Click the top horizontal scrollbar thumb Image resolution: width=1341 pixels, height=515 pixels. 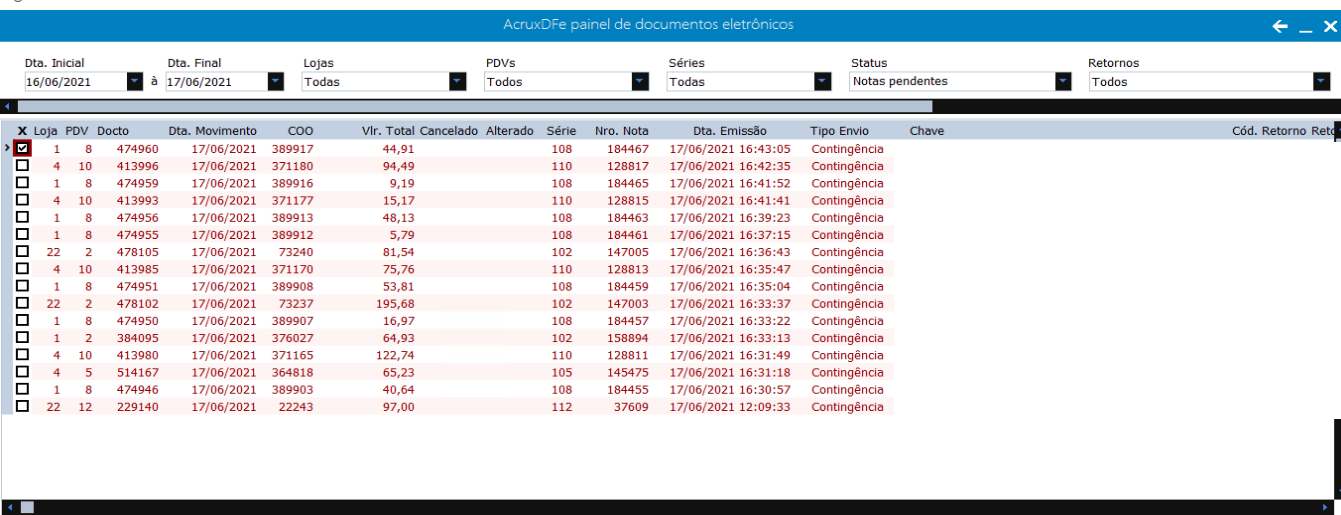(475, 106)
